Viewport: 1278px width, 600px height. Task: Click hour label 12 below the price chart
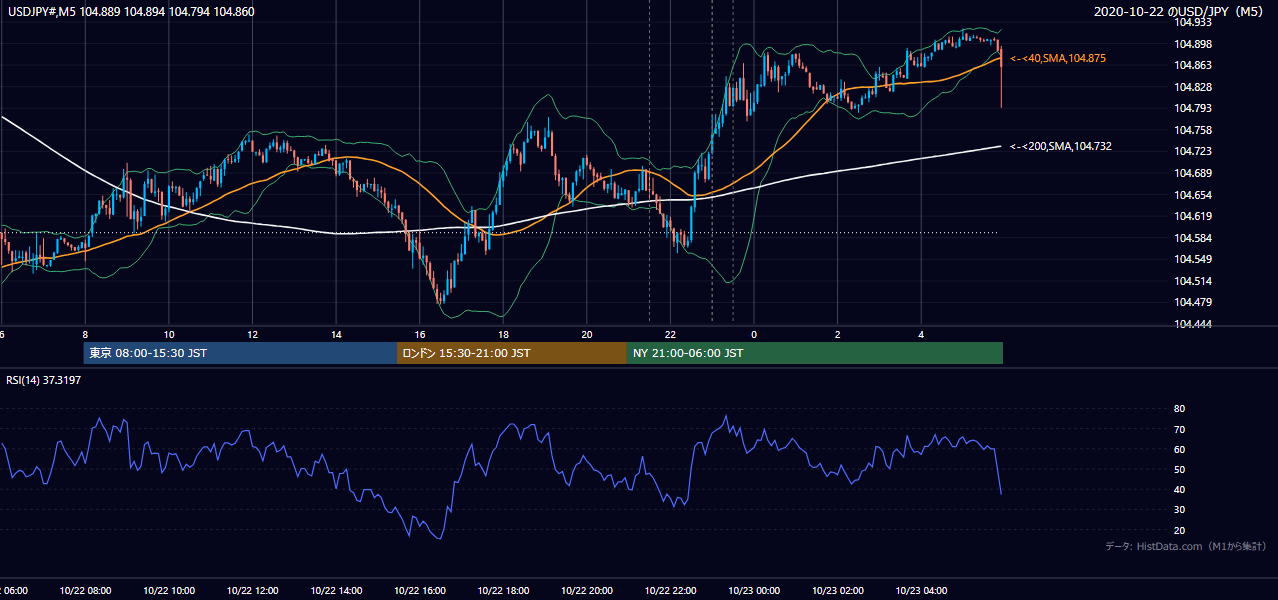pos(253,335)
